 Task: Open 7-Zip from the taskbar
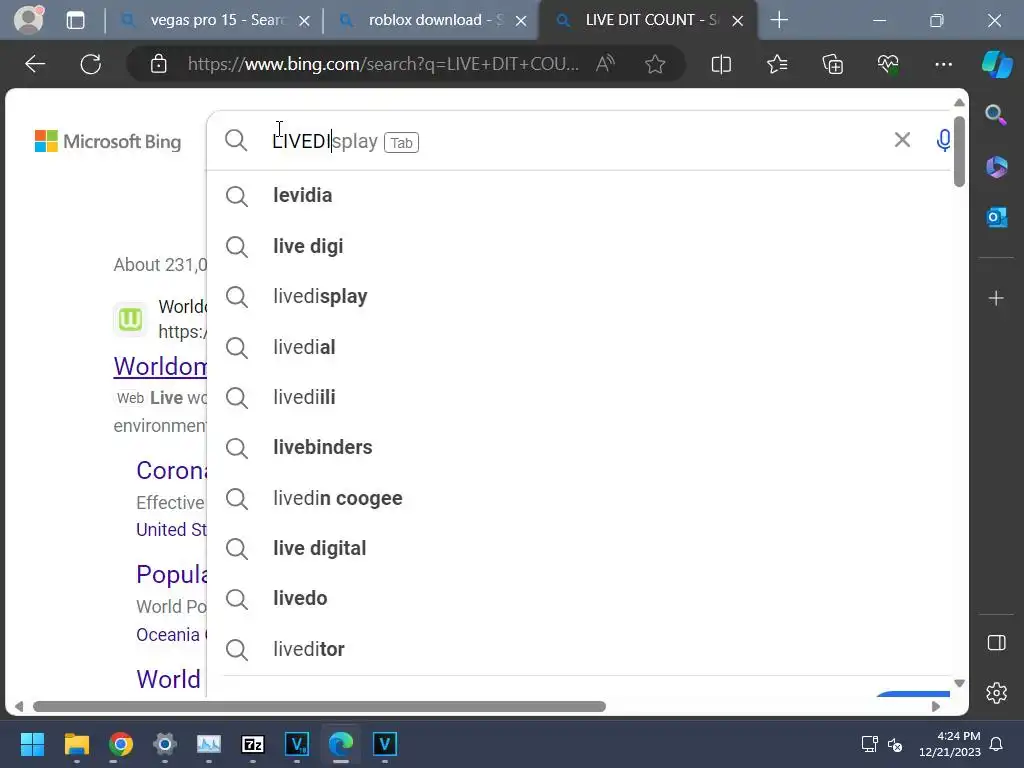click(x=253, y=744)
